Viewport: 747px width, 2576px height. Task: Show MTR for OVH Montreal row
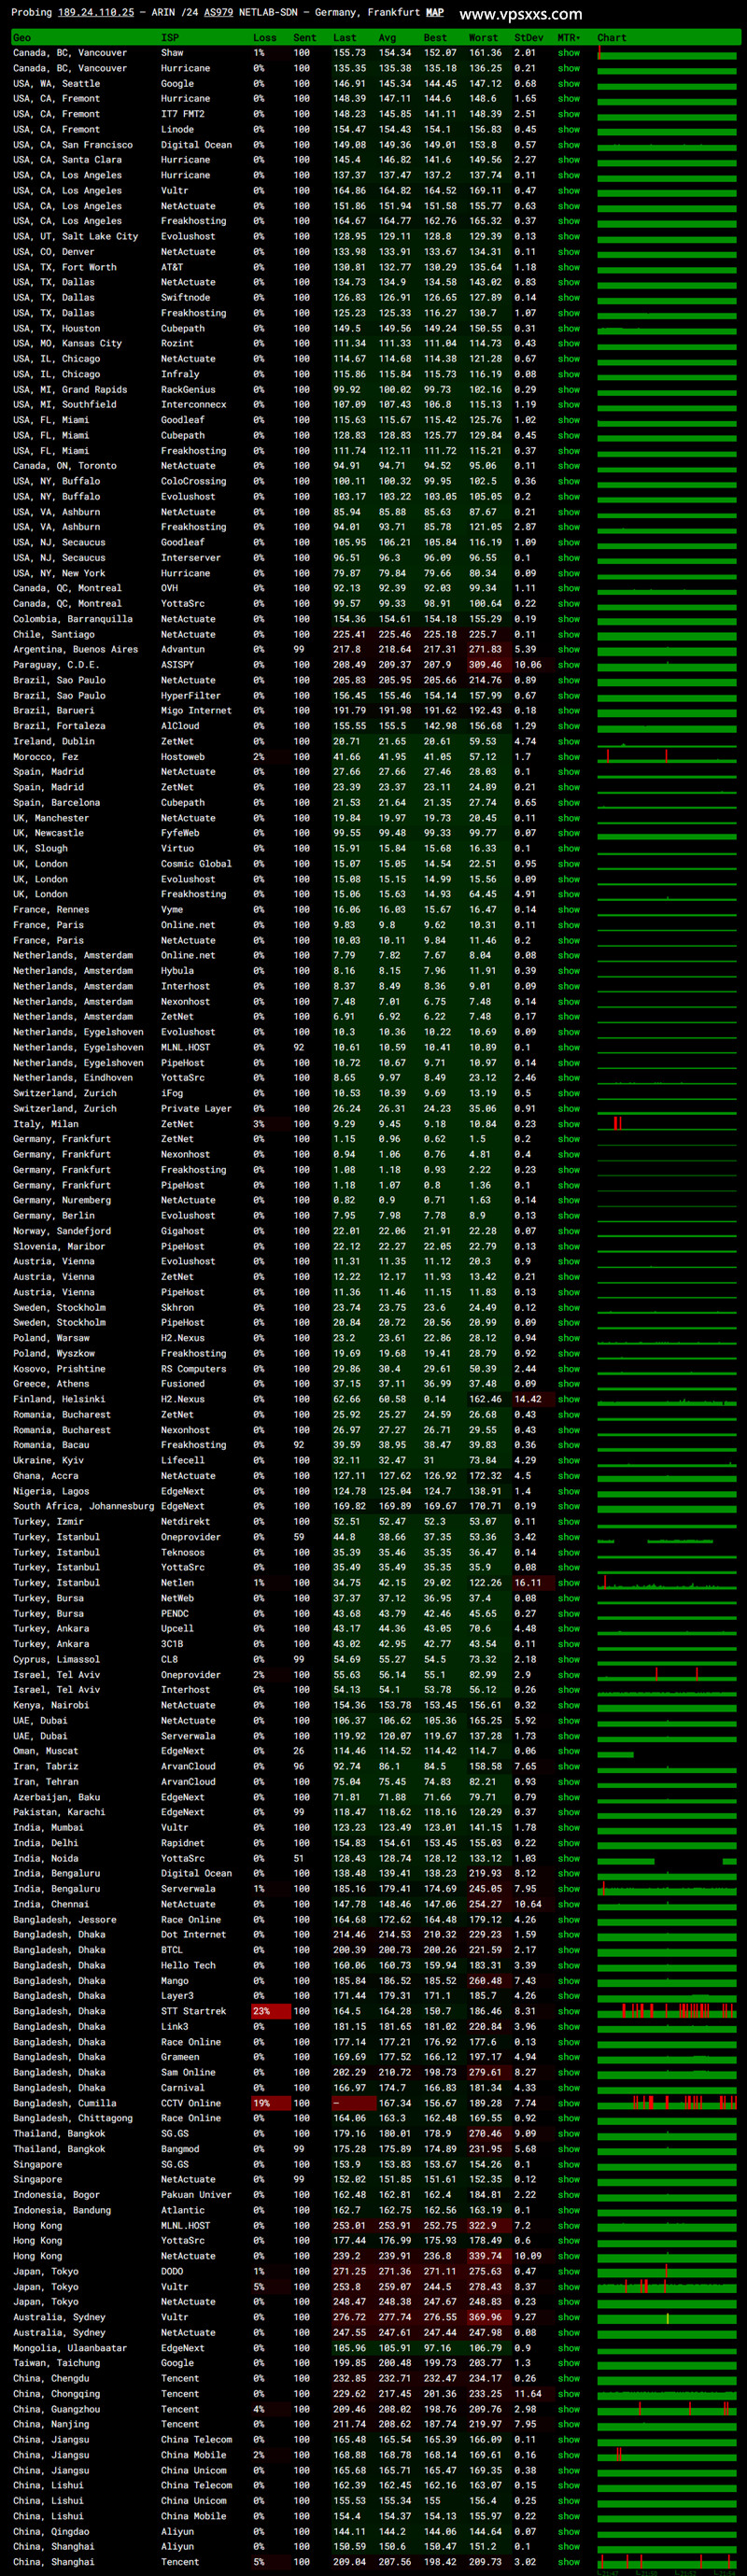click(x=568, y=588)
